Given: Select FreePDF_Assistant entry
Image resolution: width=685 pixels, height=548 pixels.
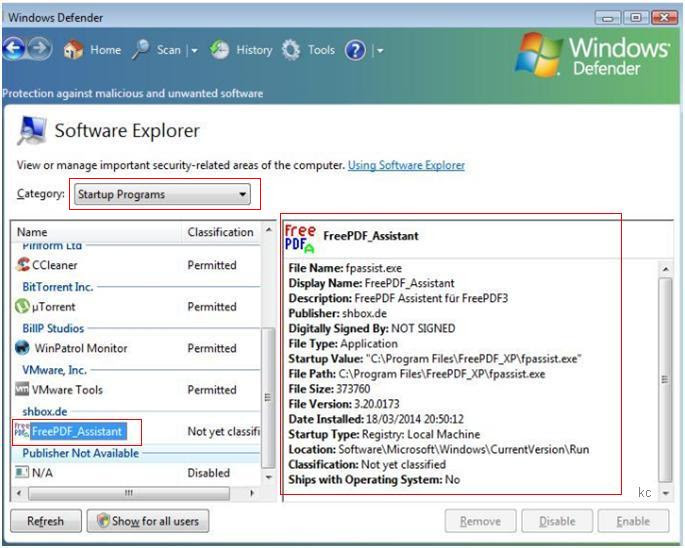Looking at the screenshot, I should [x=79, y=431].
